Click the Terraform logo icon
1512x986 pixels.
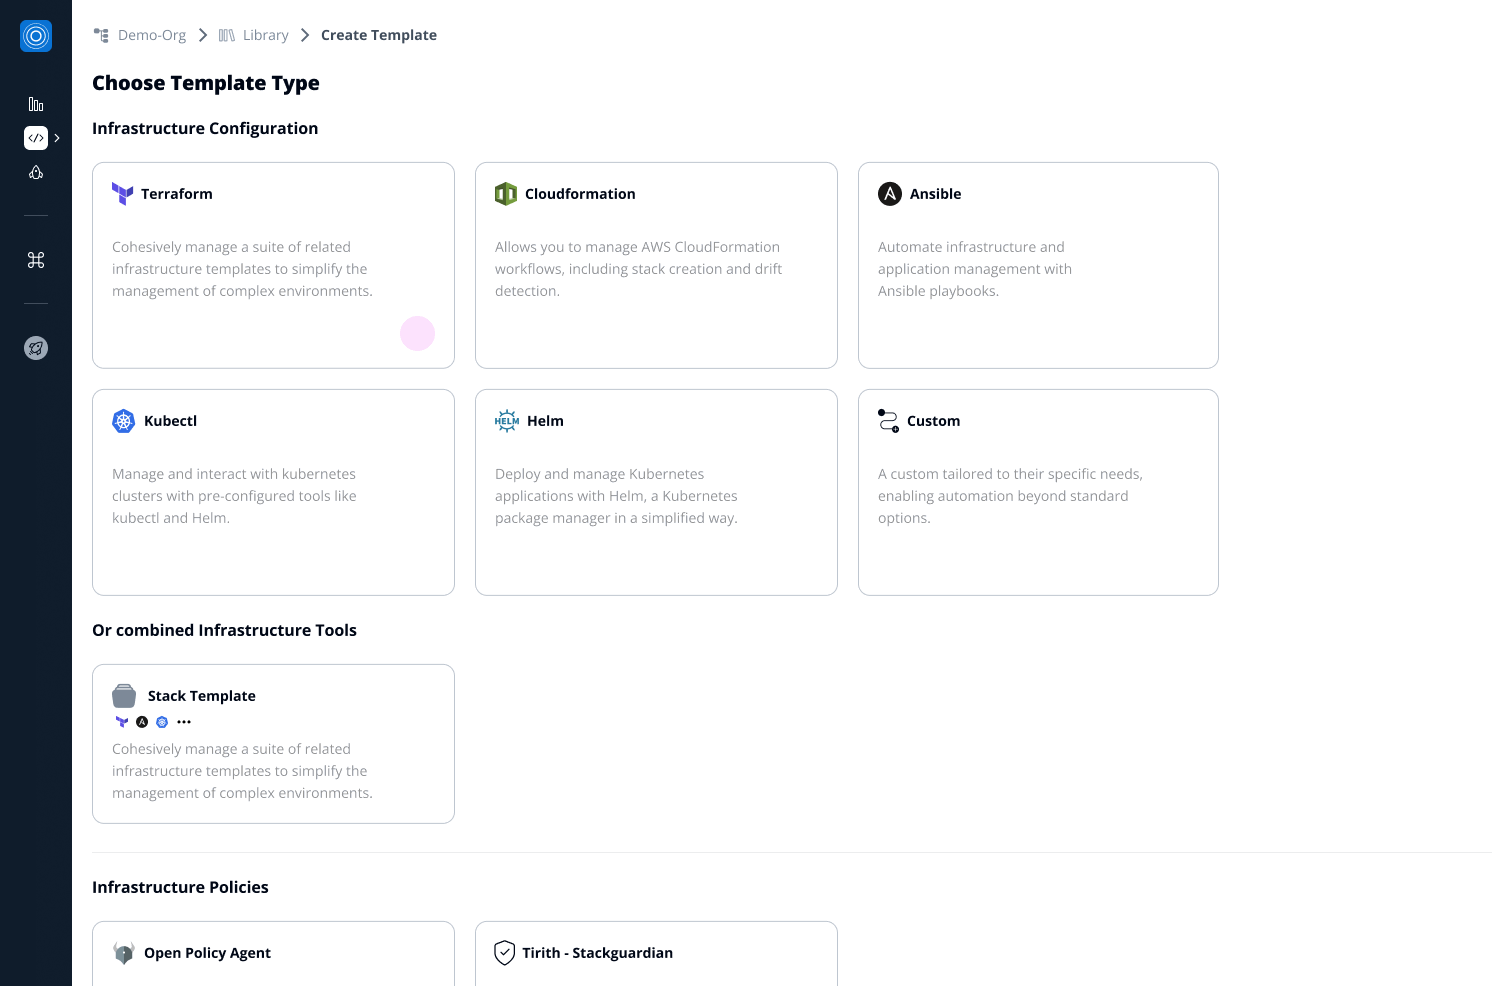122,194
